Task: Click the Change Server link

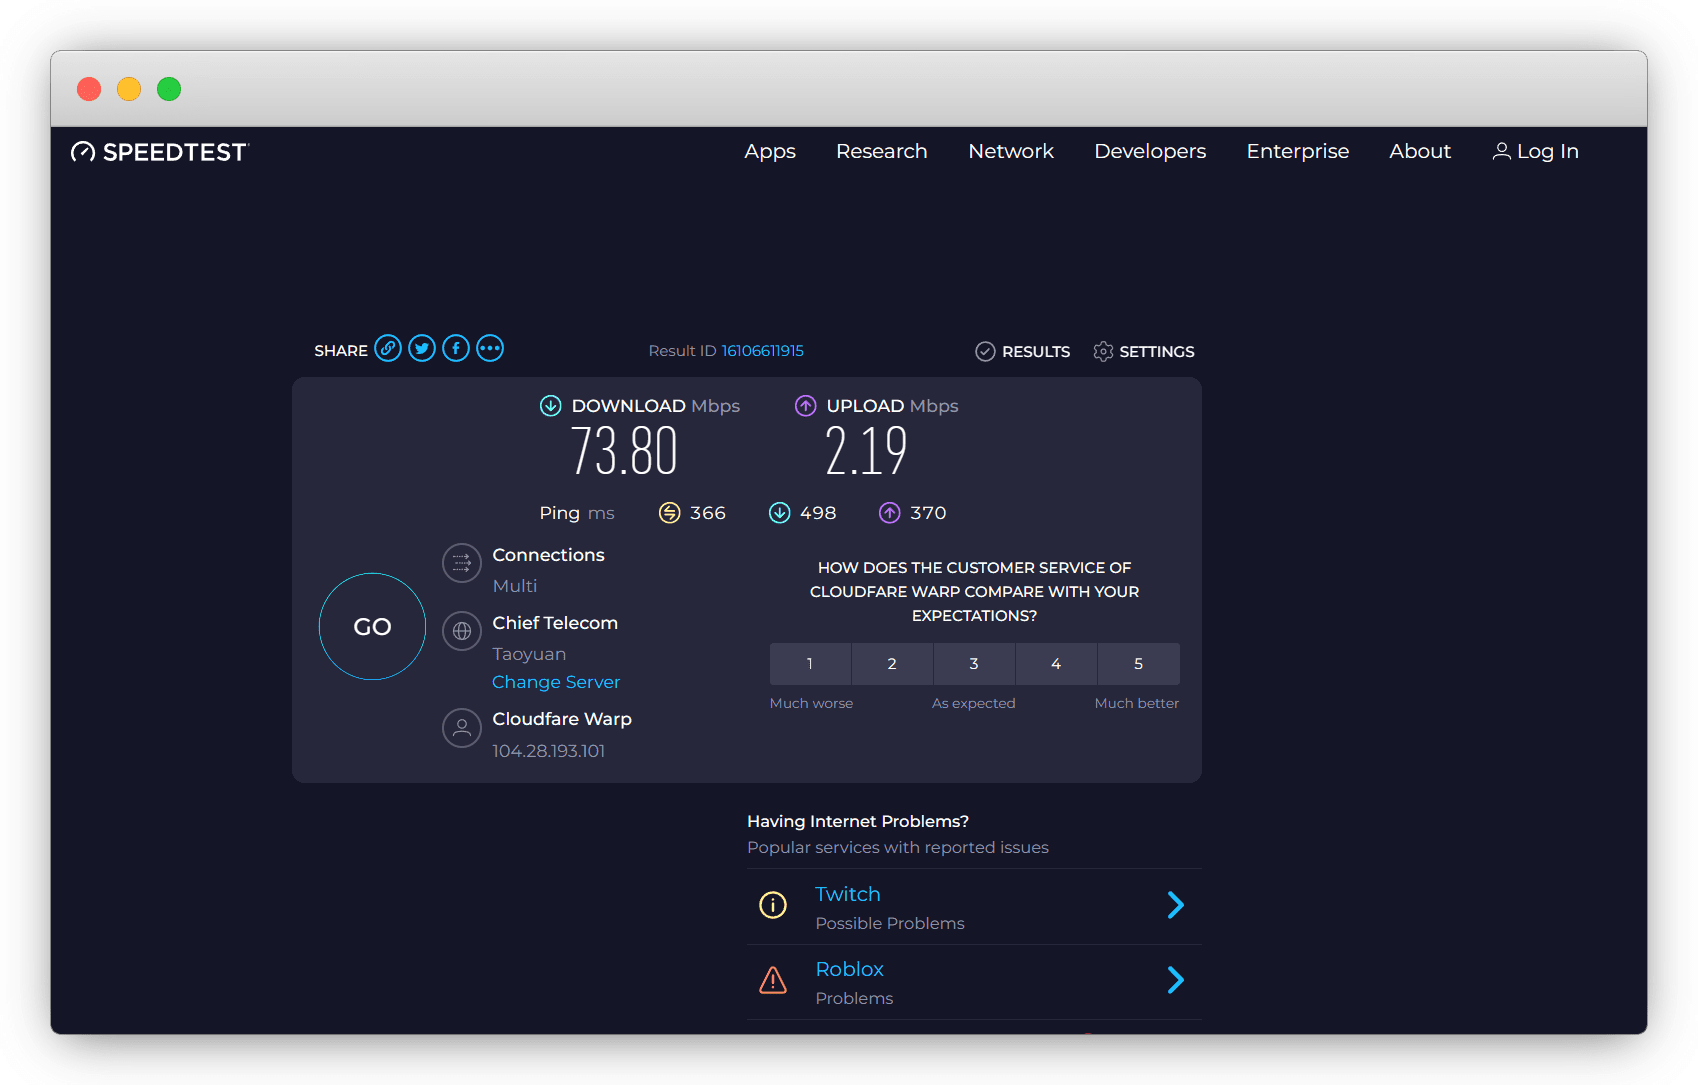Action: [556, 682]
